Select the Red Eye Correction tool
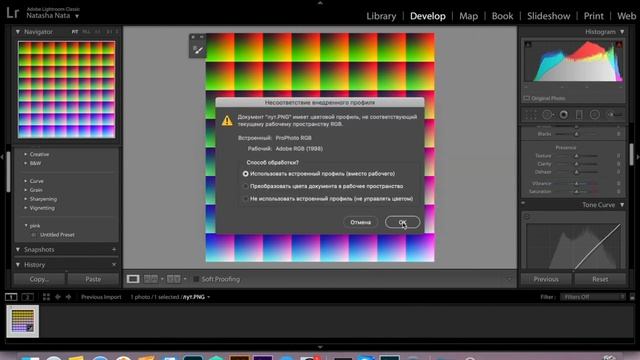Viewport: 640px width, 360px height. tap(564, 115)
